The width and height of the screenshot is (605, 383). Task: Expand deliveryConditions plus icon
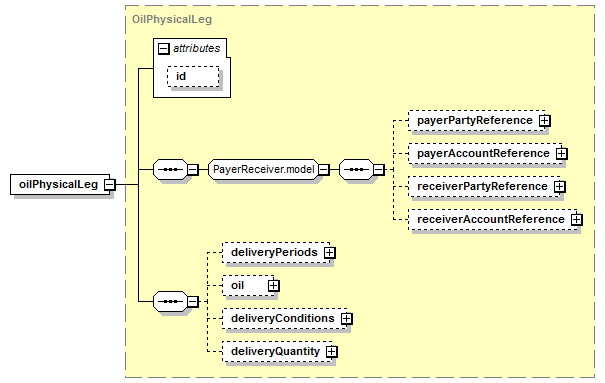(x=346, y=319)
